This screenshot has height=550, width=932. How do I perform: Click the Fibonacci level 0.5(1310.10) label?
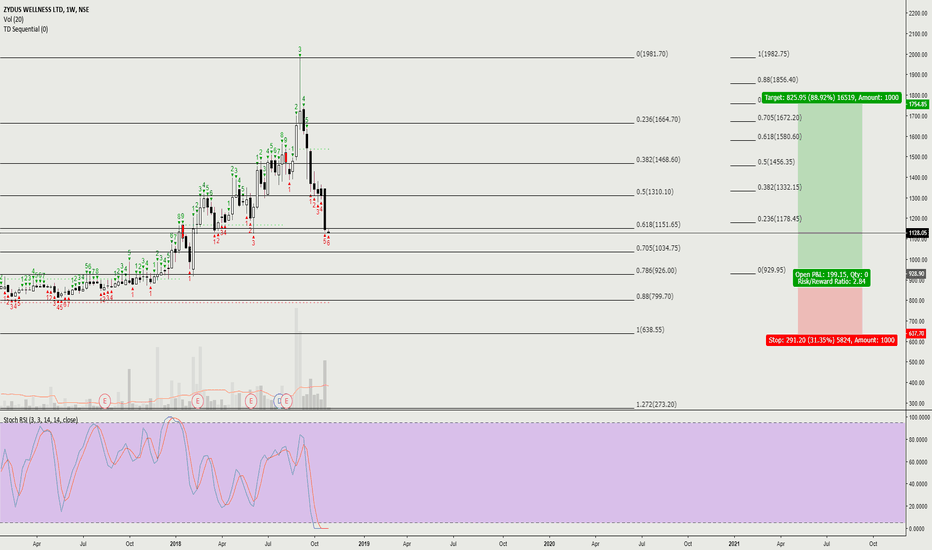(654, 191)
